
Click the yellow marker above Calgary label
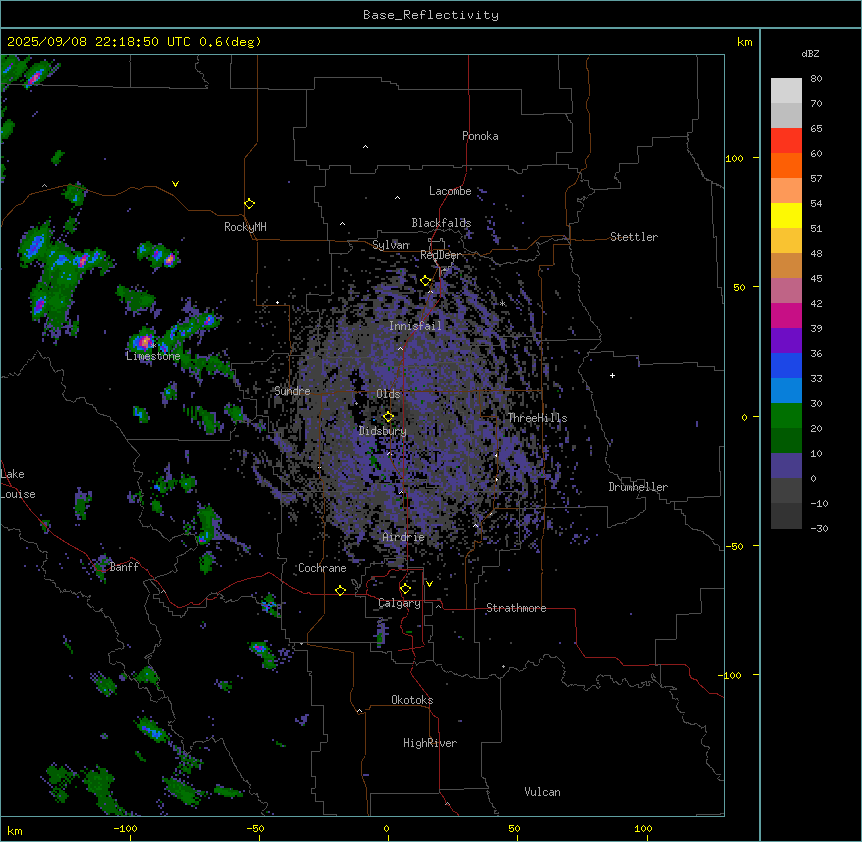click(x=405, y=589)
